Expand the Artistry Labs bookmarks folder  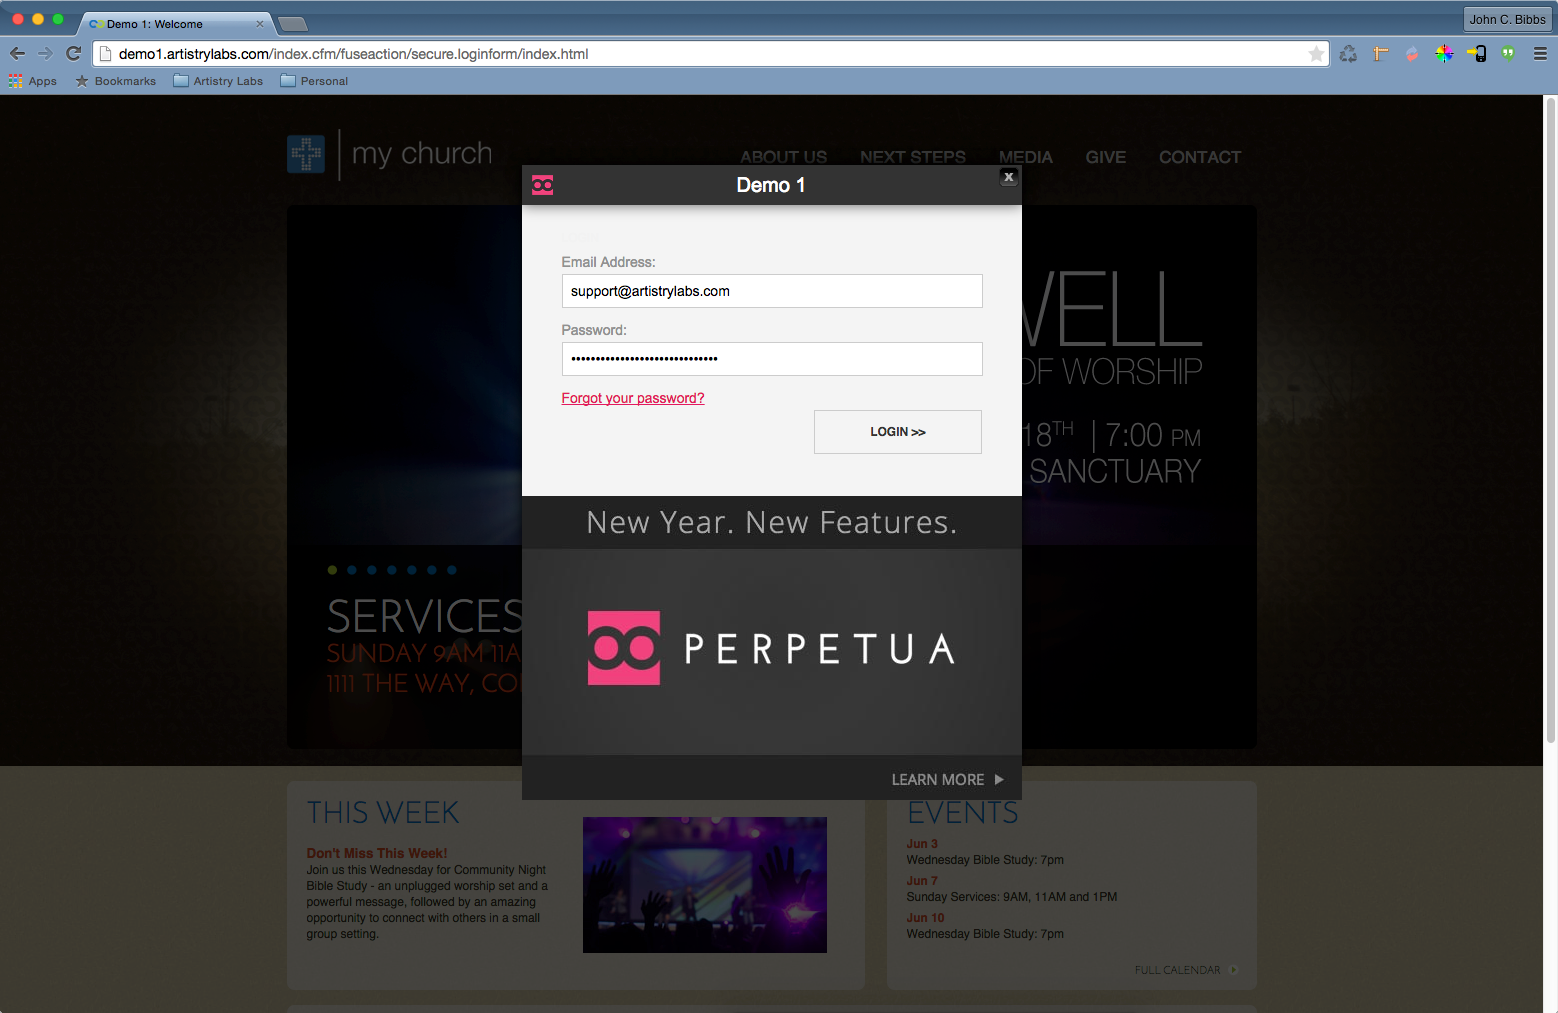pos(218,81)
